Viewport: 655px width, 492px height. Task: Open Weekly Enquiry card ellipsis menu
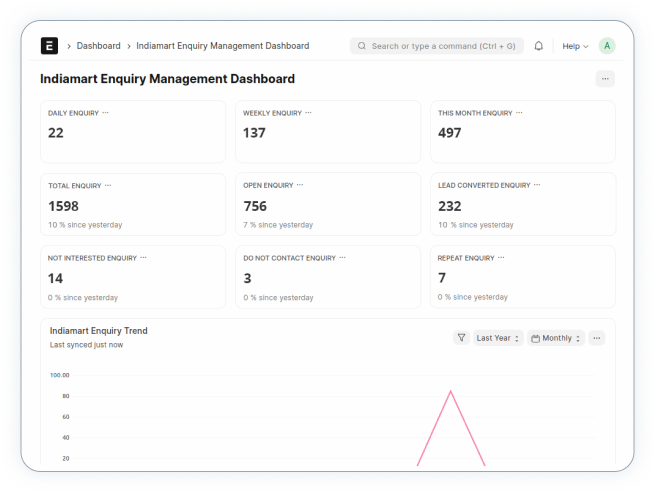point(308,113)
